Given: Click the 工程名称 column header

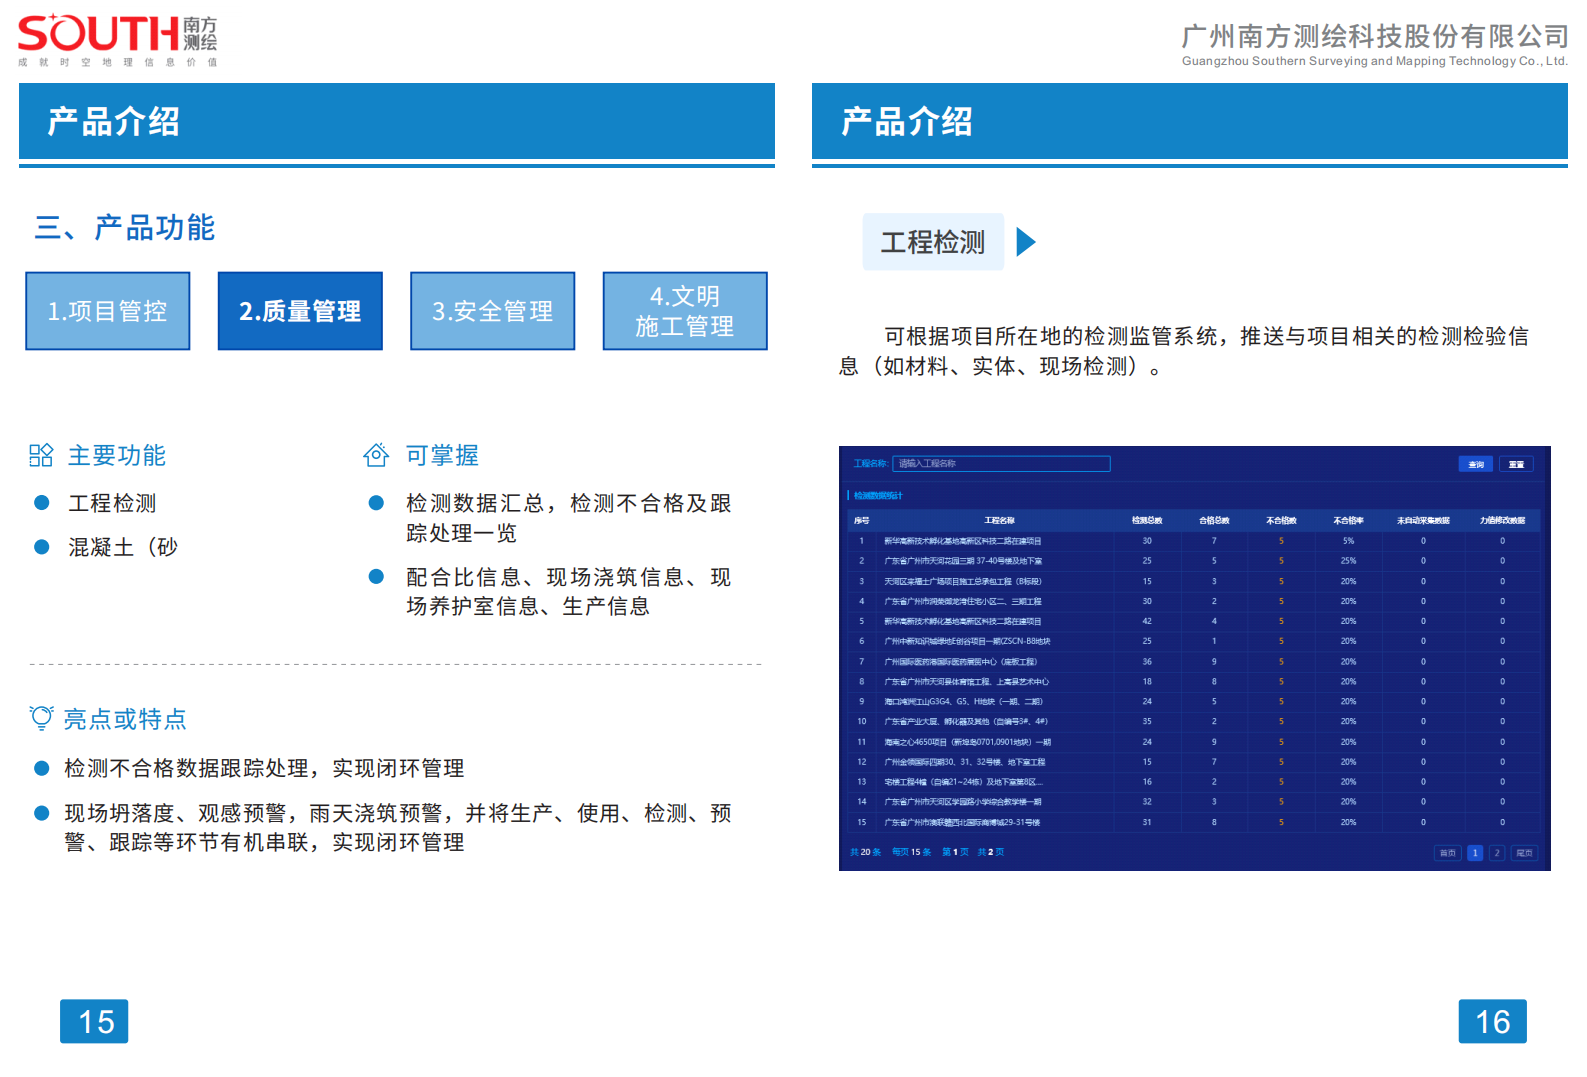Looking at the screenshot, I should click(x=999, y=521).
